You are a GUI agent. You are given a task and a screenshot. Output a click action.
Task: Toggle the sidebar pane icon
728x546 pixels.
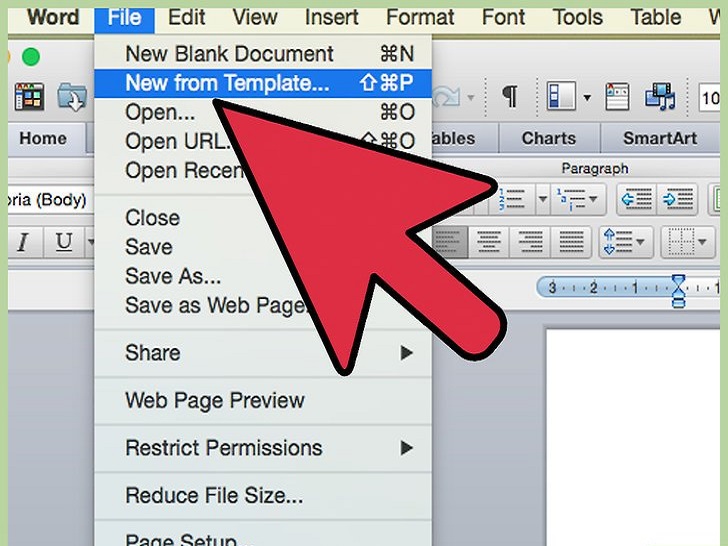click(561, 96)
